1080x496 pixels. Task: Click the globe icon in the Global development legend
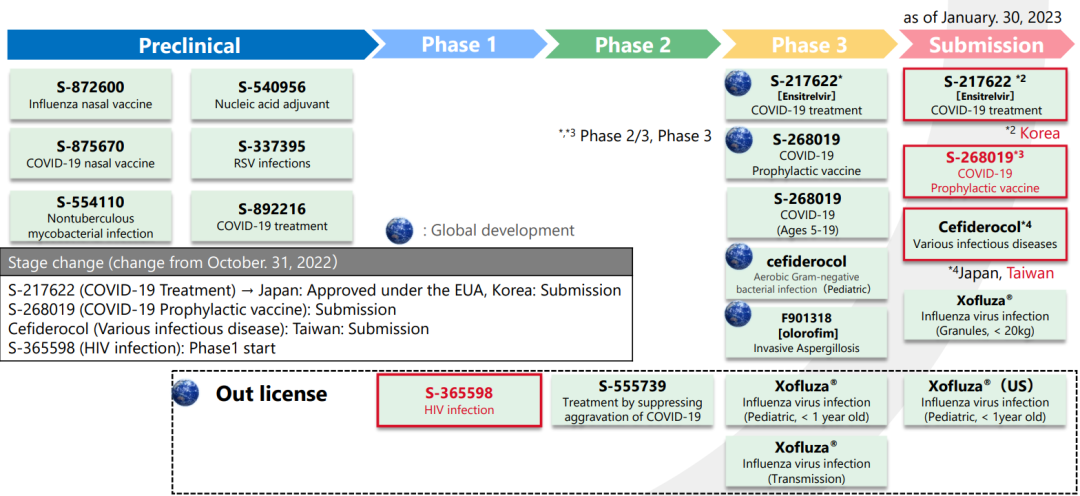coord(399,230)
